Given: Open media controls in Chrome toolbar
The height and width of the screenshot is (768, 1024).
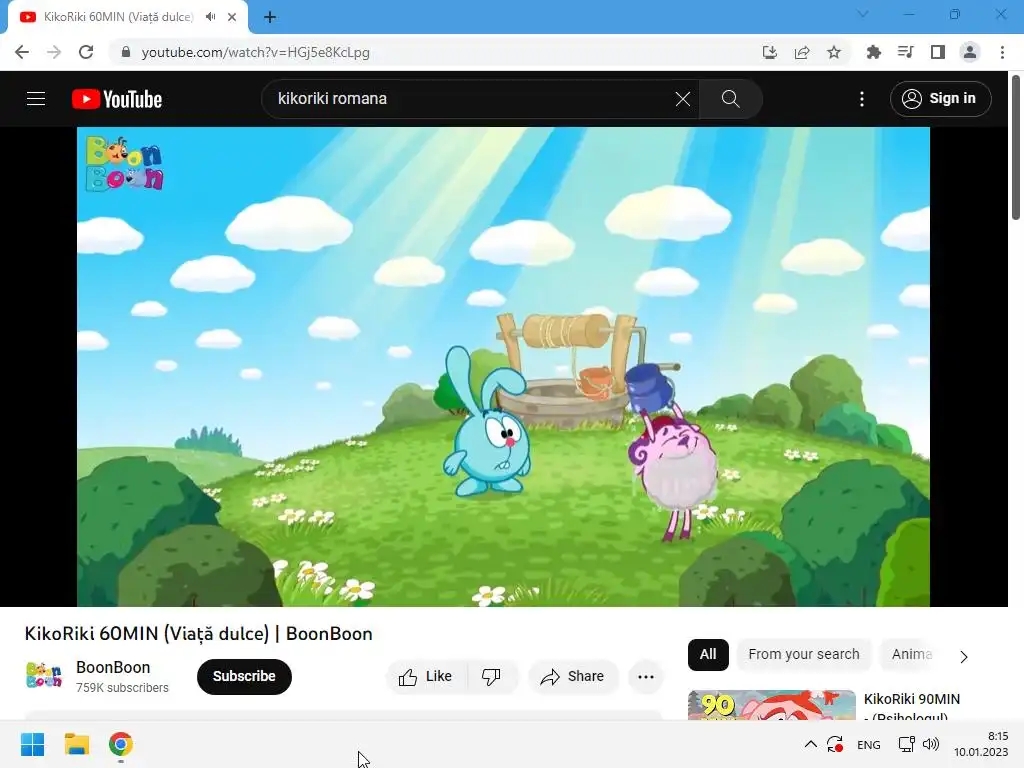Looking at the screenshot, I should click(x=905, y=52).
